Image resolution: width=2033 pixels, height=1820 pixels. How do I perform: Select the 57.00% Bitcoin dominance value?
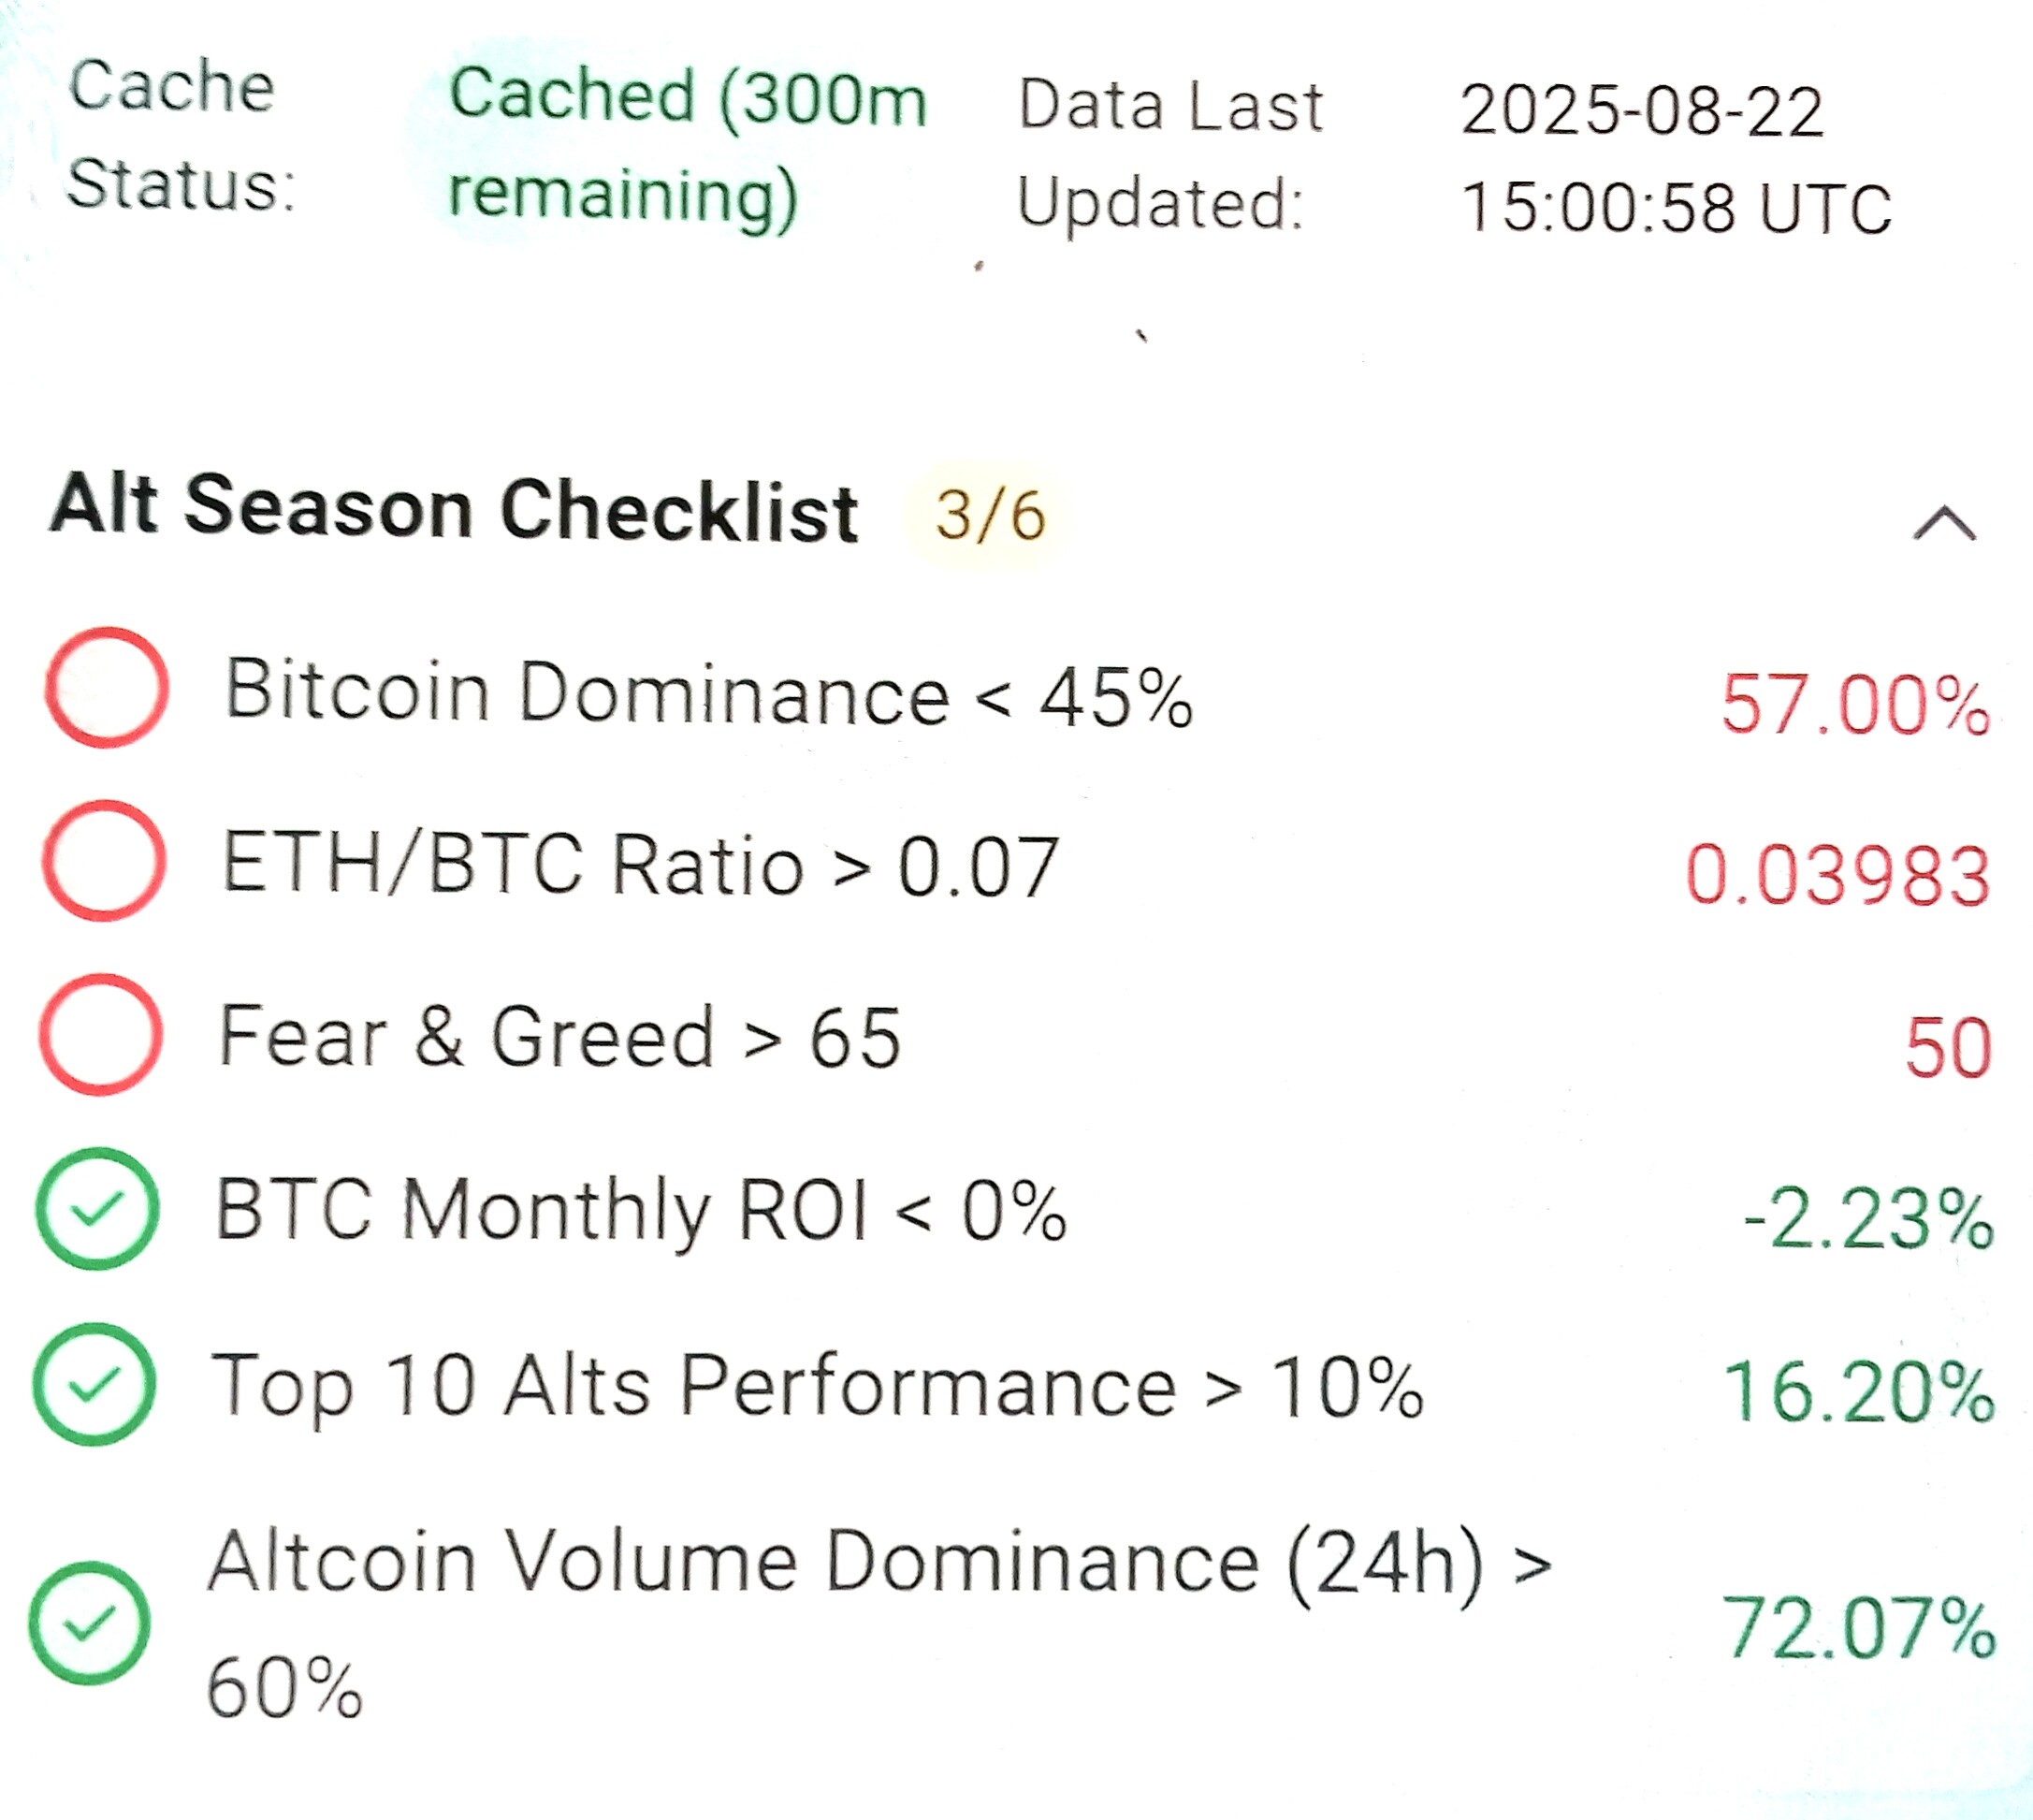click(x=1855, y=704)
